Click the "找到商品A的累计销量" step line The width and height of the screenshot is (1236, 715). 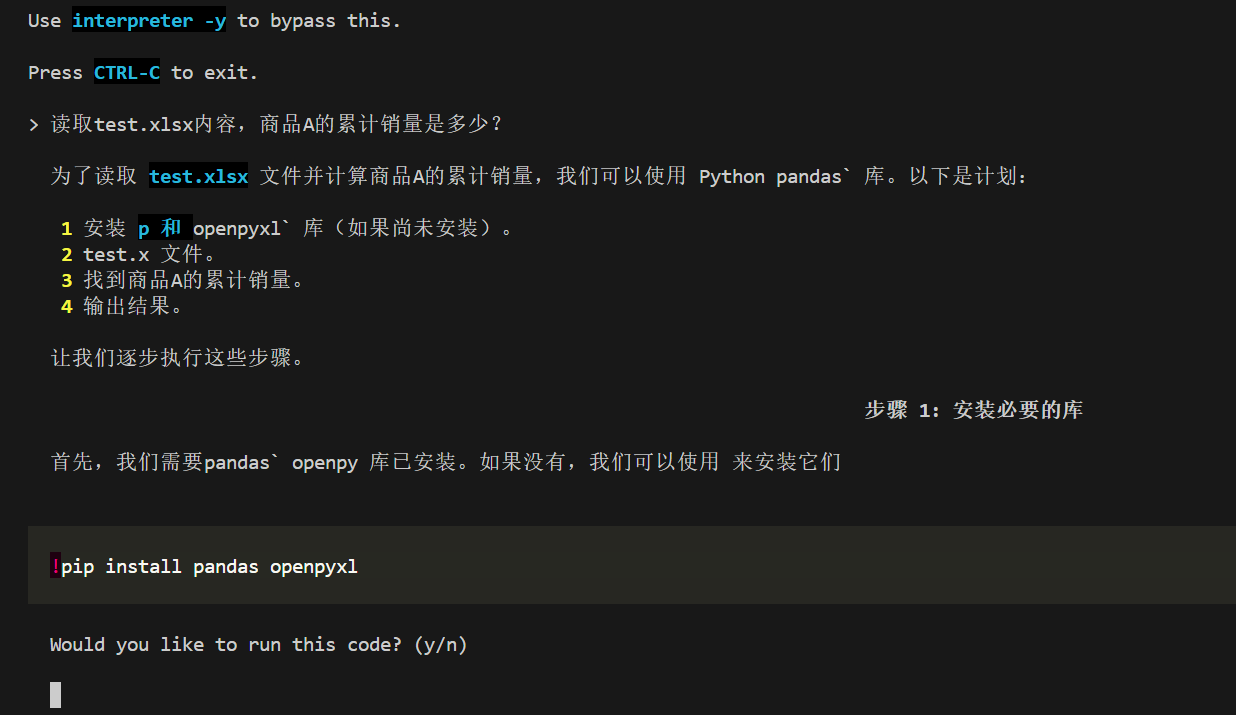[x=194, y=281]
